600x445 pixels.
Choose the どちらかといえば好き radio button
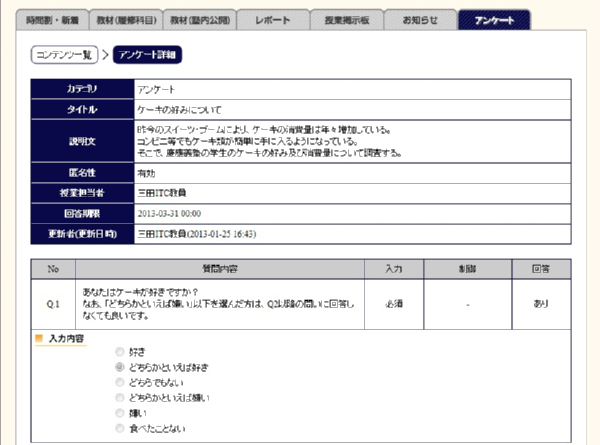point(121,368)
